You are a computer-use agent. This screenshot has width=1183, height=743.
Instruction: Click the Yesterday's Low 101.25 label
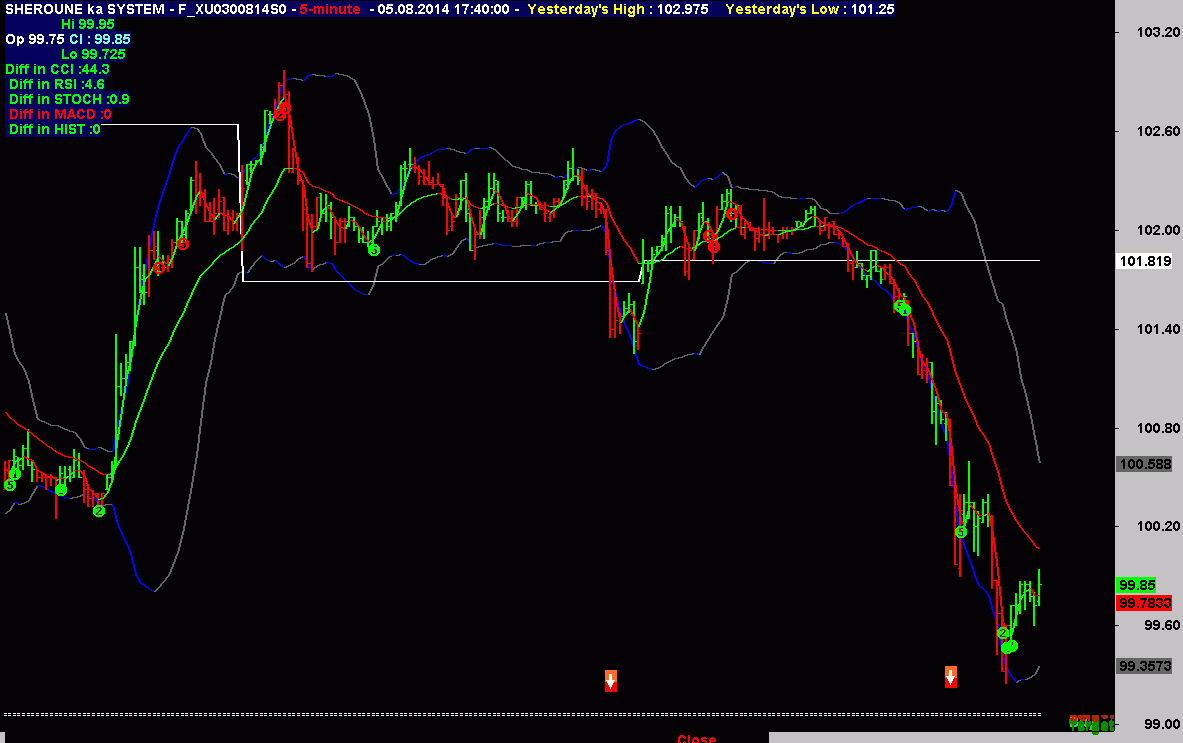810,9
